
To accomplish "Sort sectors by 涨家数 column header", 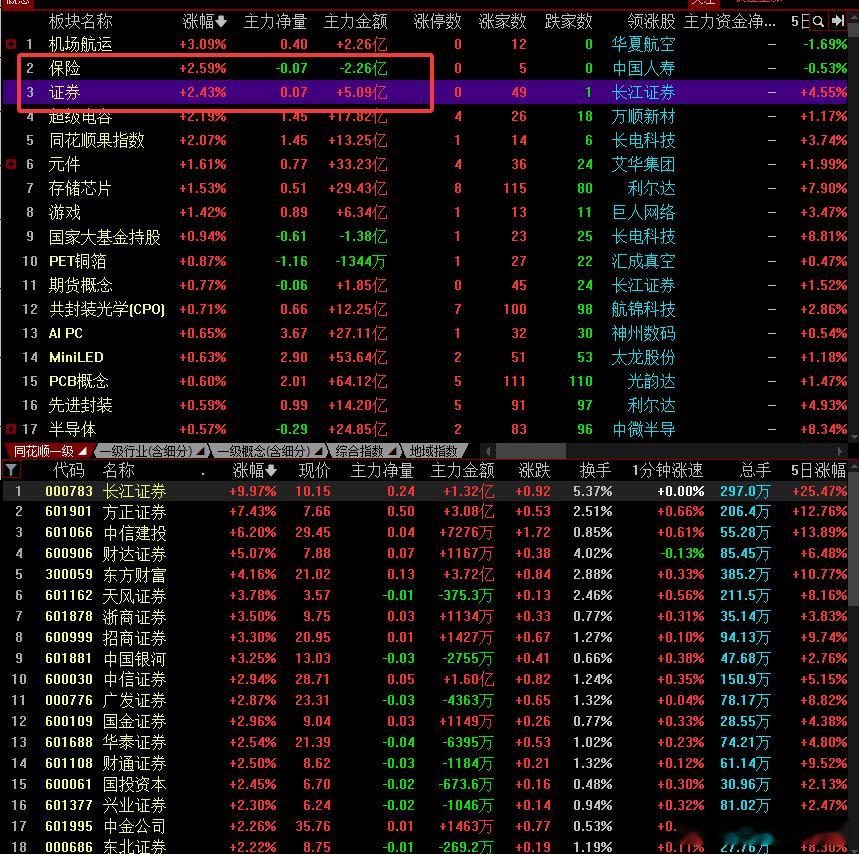I will 502,21.
